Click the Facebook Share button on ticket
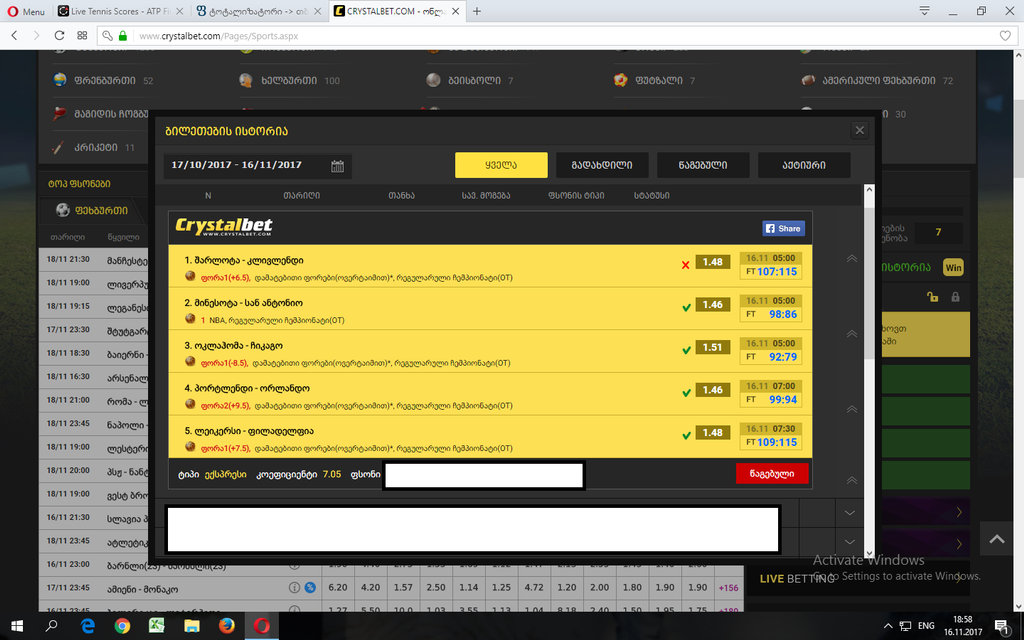1024x640 pixels. click(x=783, y=229)
